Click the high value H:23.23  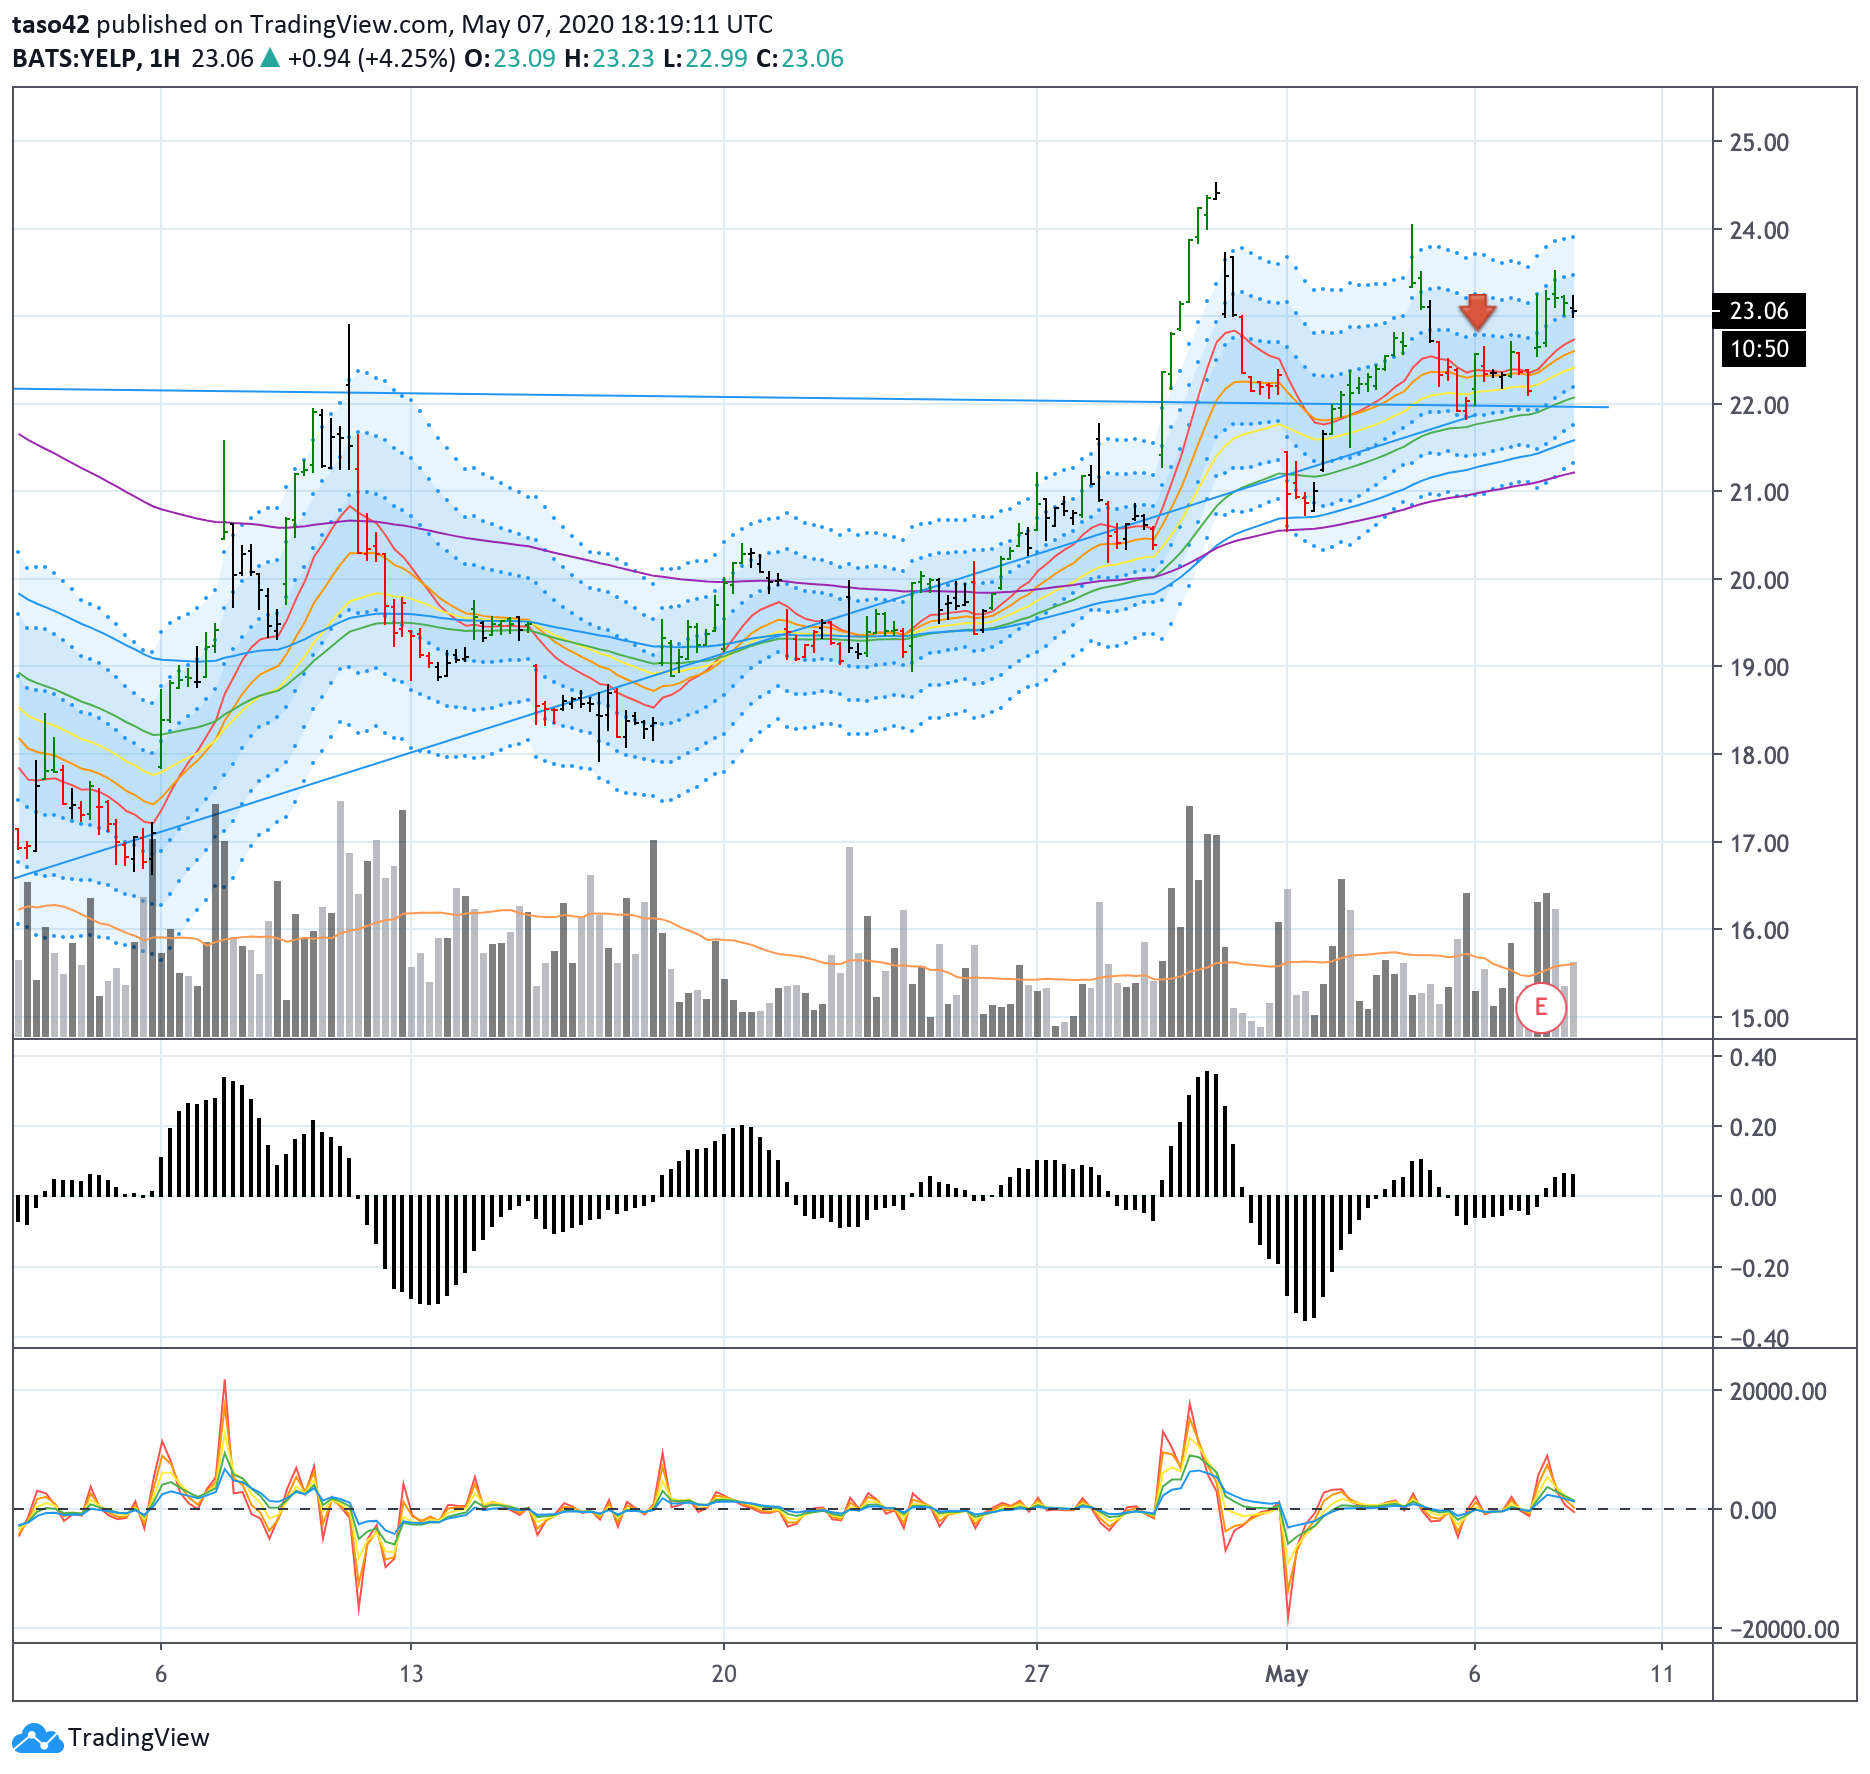click(609, 59)
